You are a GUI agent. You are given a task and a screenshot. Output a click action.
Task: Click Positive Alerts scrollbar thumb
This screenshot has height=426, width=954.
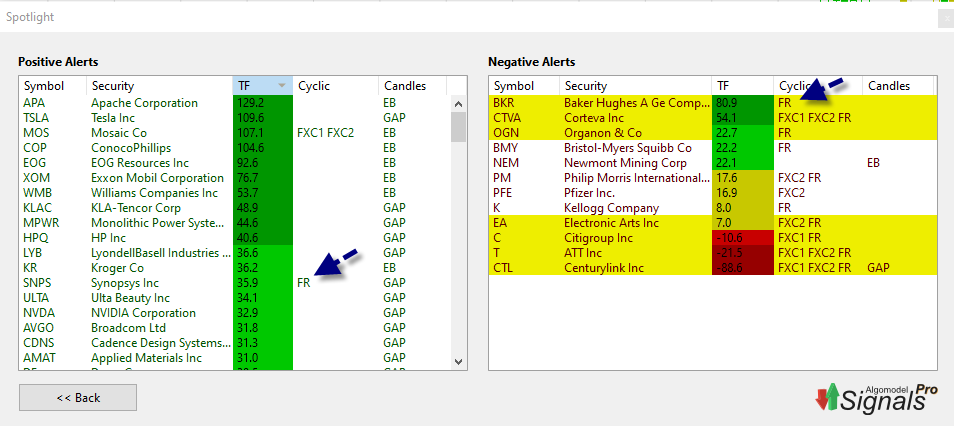[x=459, y=127]
